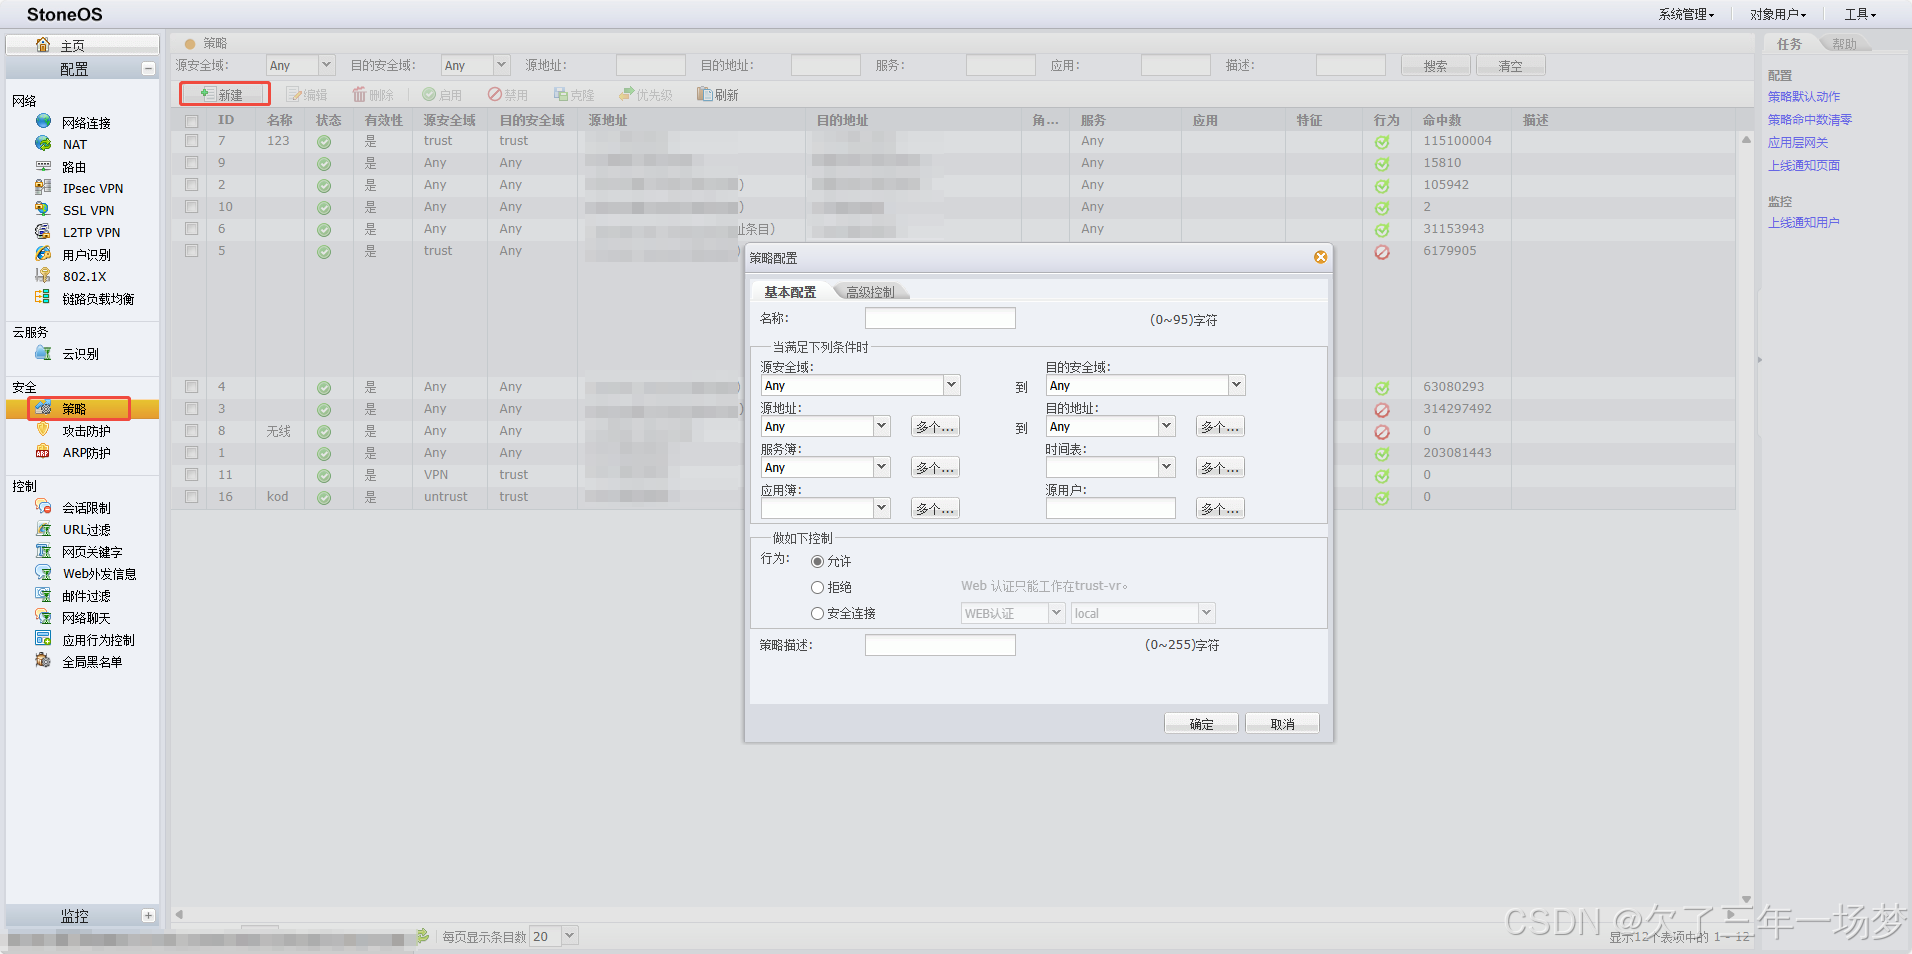Tick the select-all header checkbox
The width and height of the screenshot is (1912, 954).
pos(191,120)
